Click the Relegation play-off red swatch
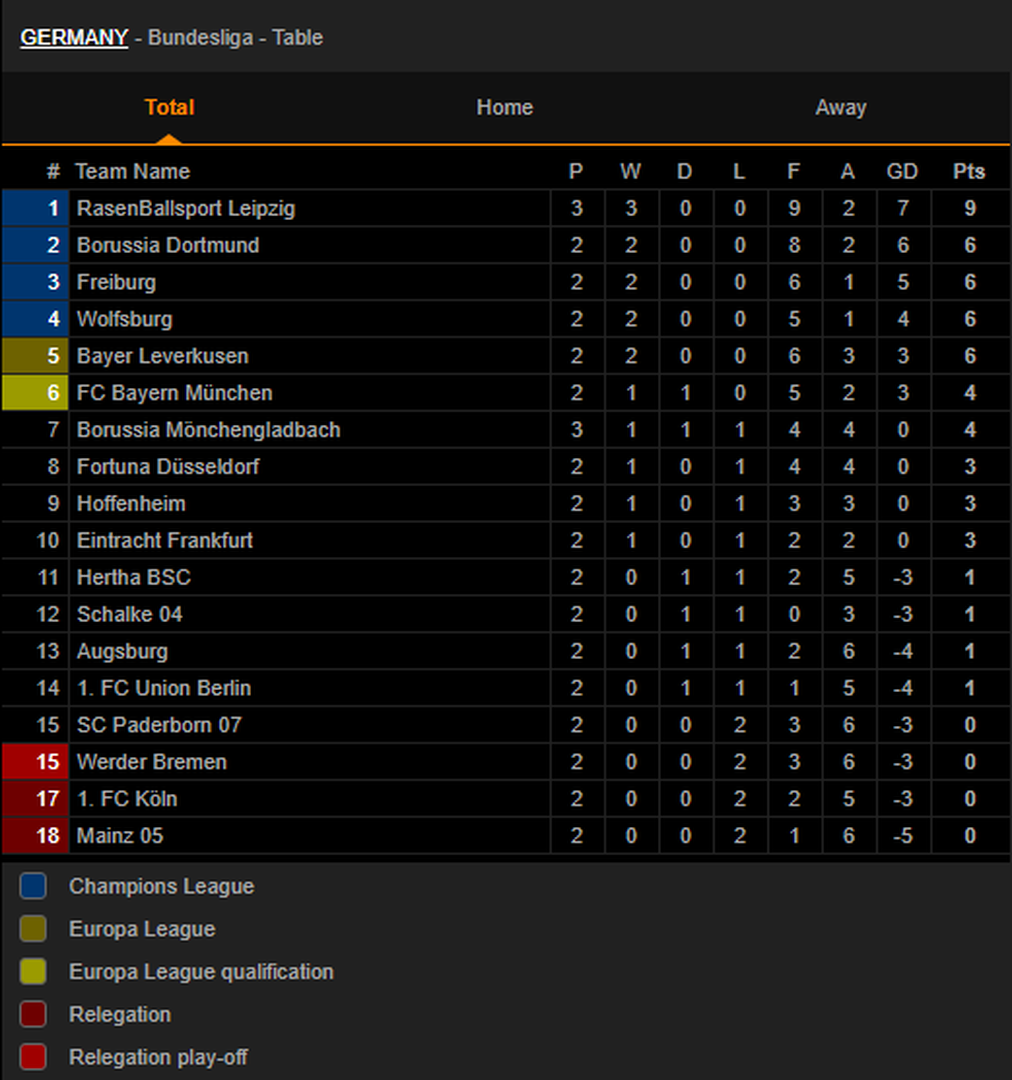 pyautogui.click(x=33, y=1057)
